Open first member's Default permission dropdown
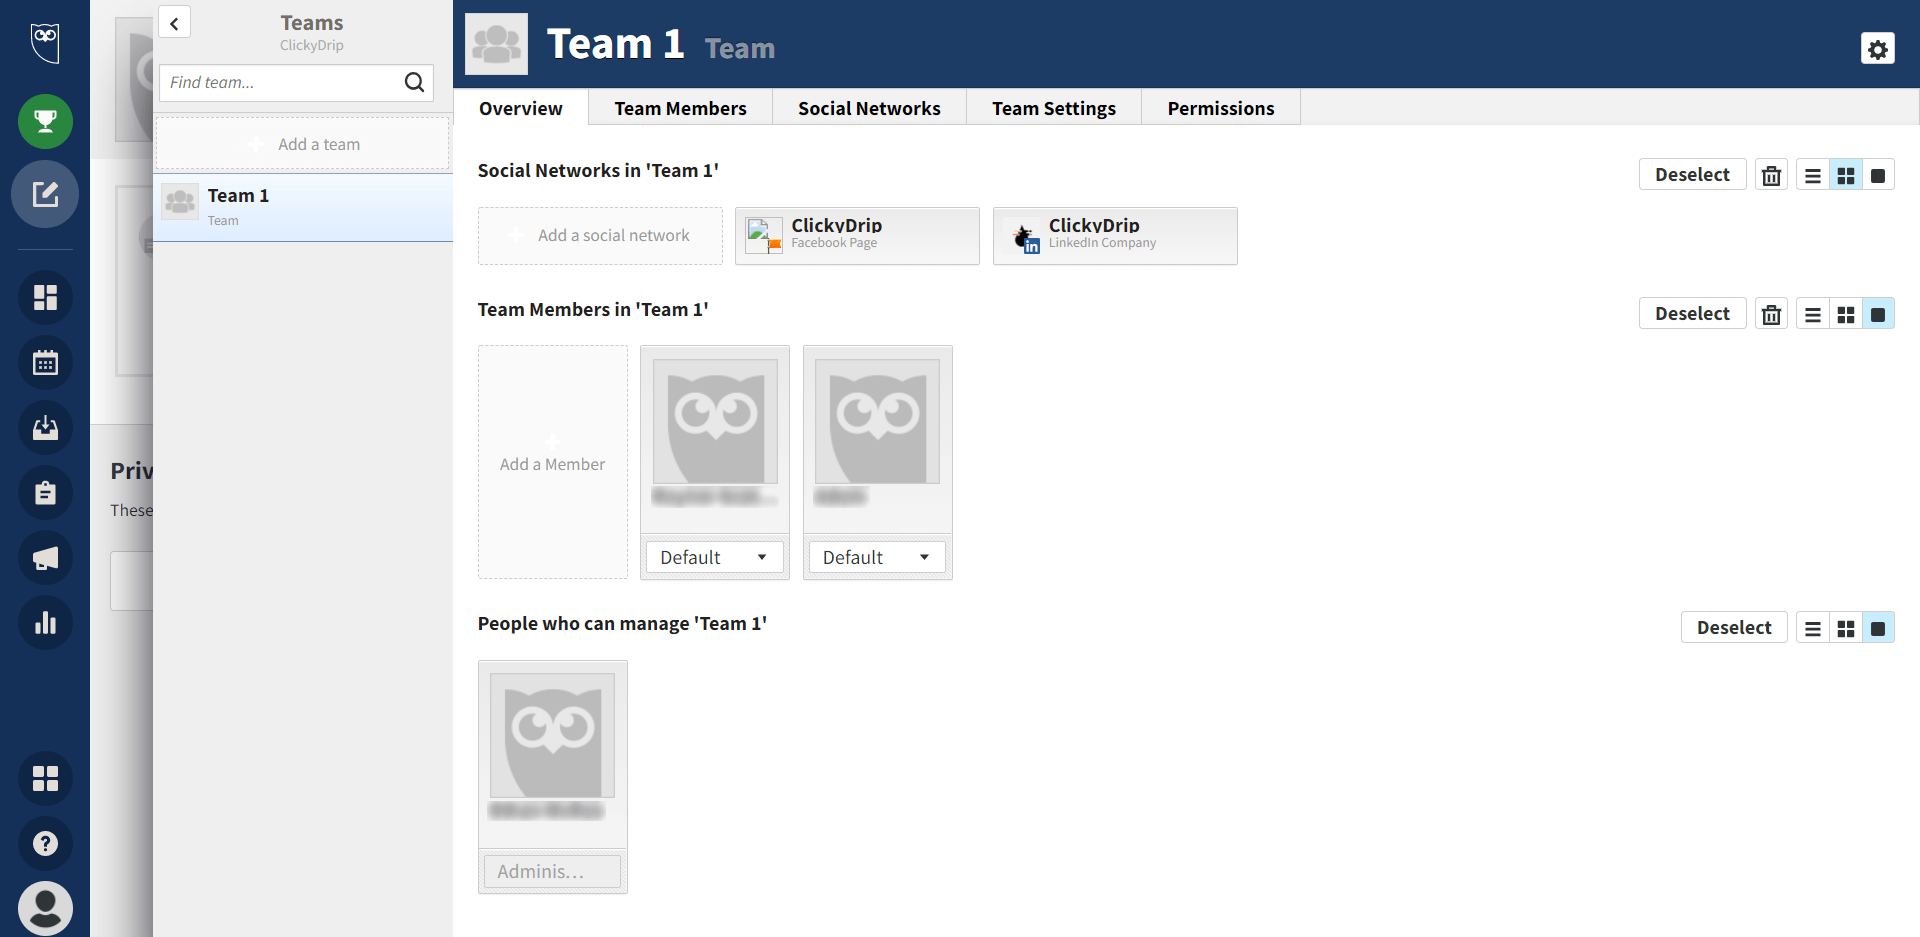Viewport: 1920px width, 937px height. coord(715,557)
